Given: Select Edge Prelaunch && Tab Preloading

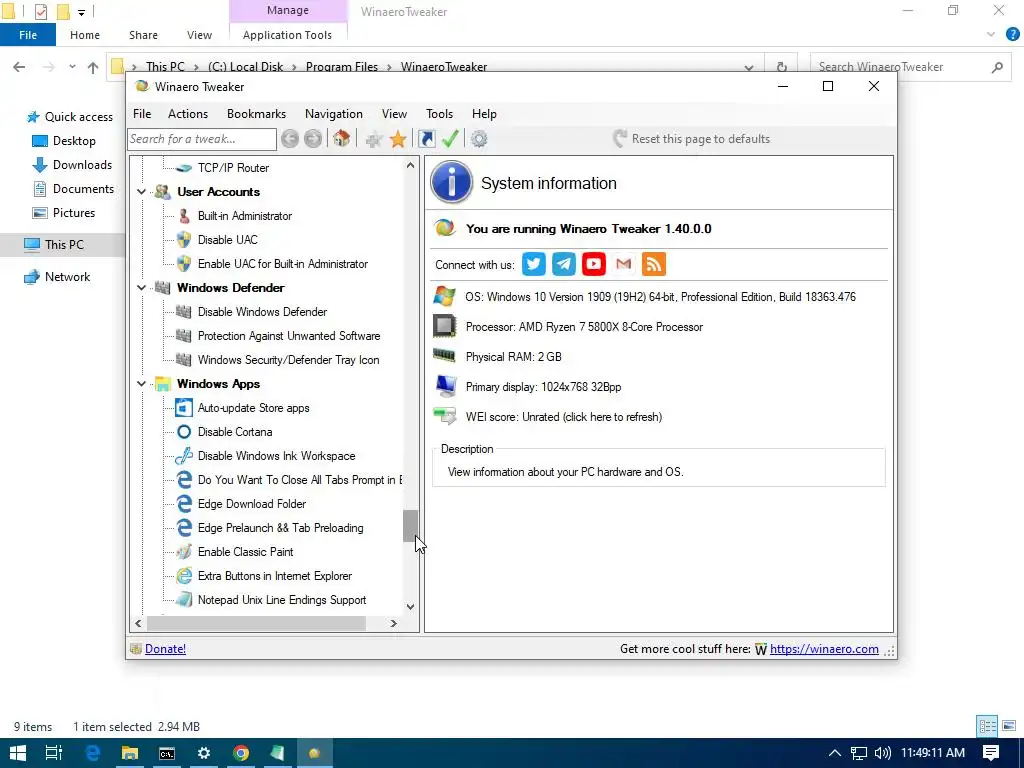Looking at the screenshot, I should click(x=281, y=528).
